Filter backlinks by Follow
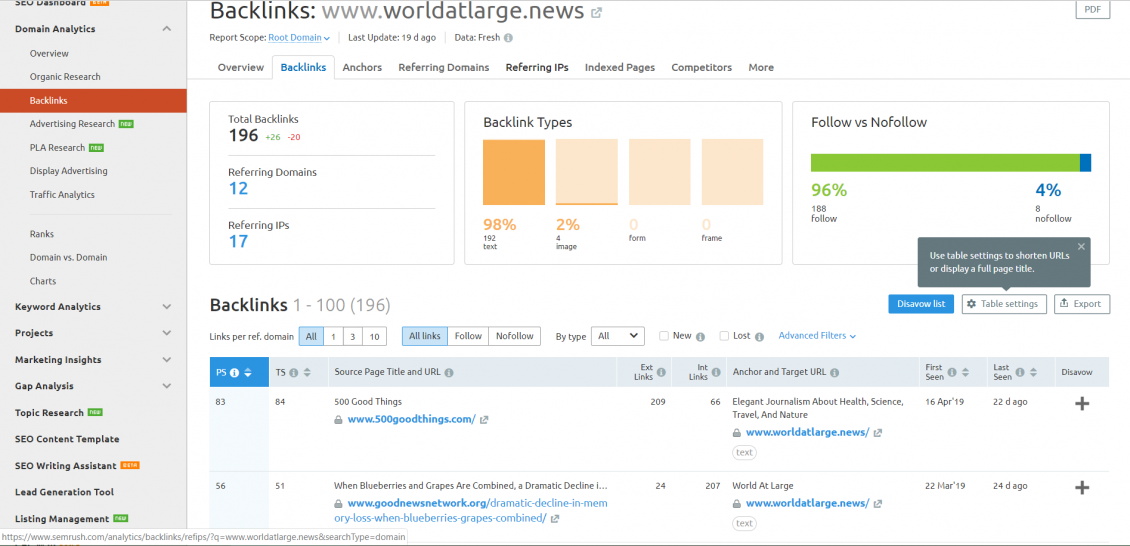This screenshot has width=1130, height=546. [468, 336]
